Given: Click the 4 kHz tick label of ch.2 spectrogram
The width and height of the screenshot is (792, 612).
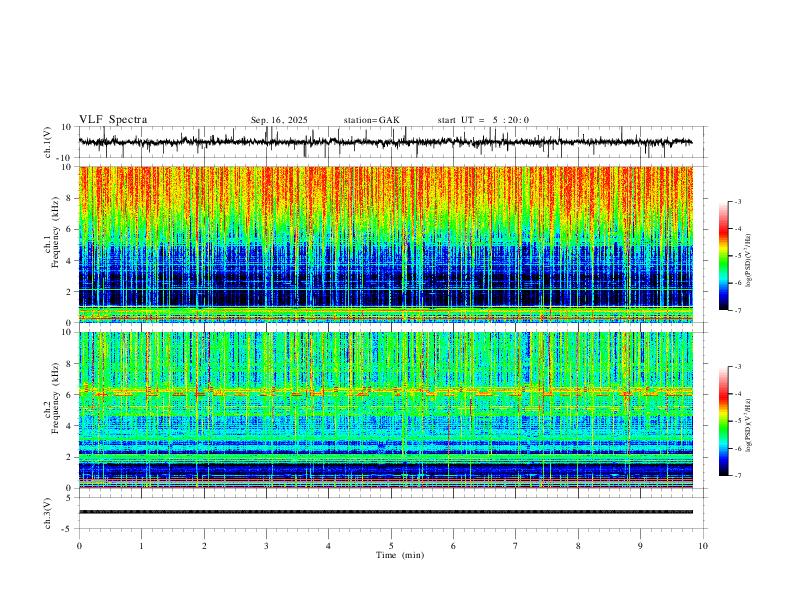Looking at the screenshot, I should pos(70,426).
